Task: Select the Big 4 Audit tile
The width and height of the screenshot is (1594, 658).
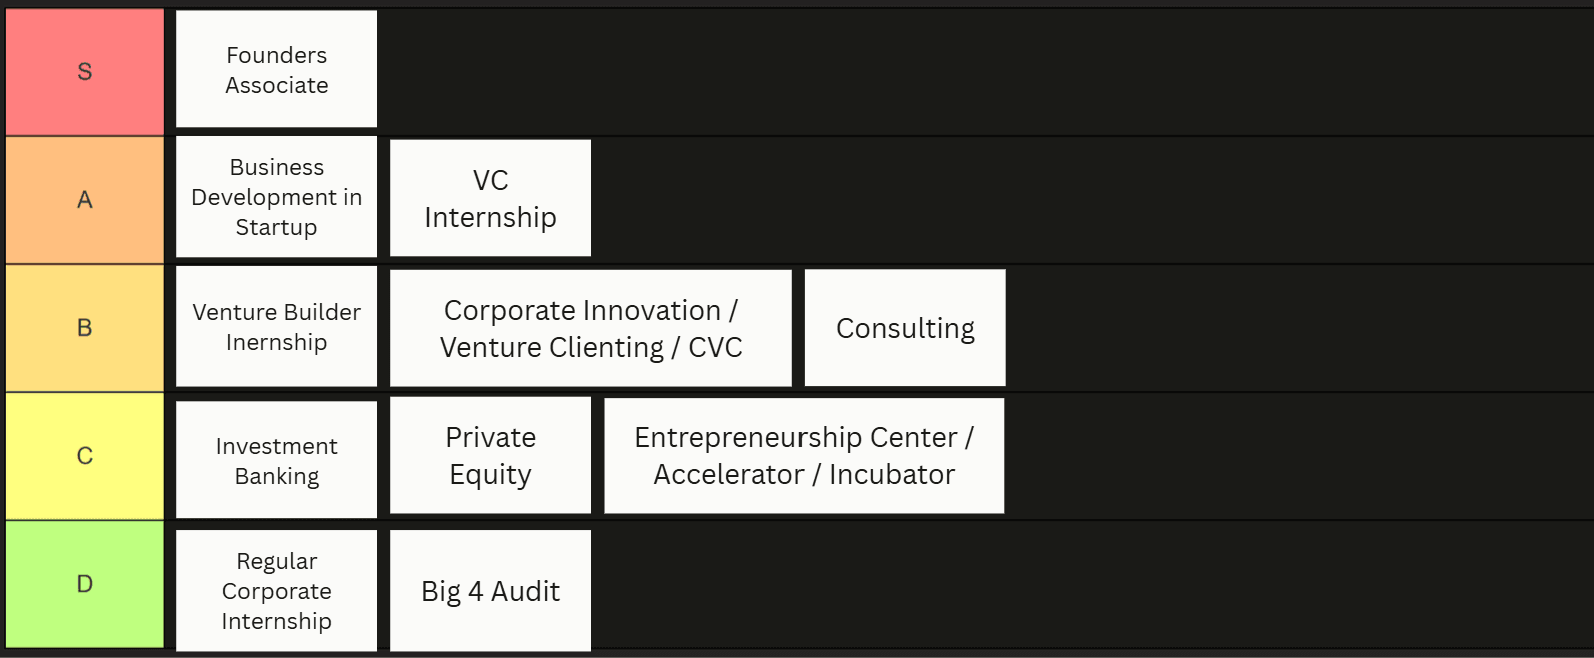Action: (x=490, y=590)
